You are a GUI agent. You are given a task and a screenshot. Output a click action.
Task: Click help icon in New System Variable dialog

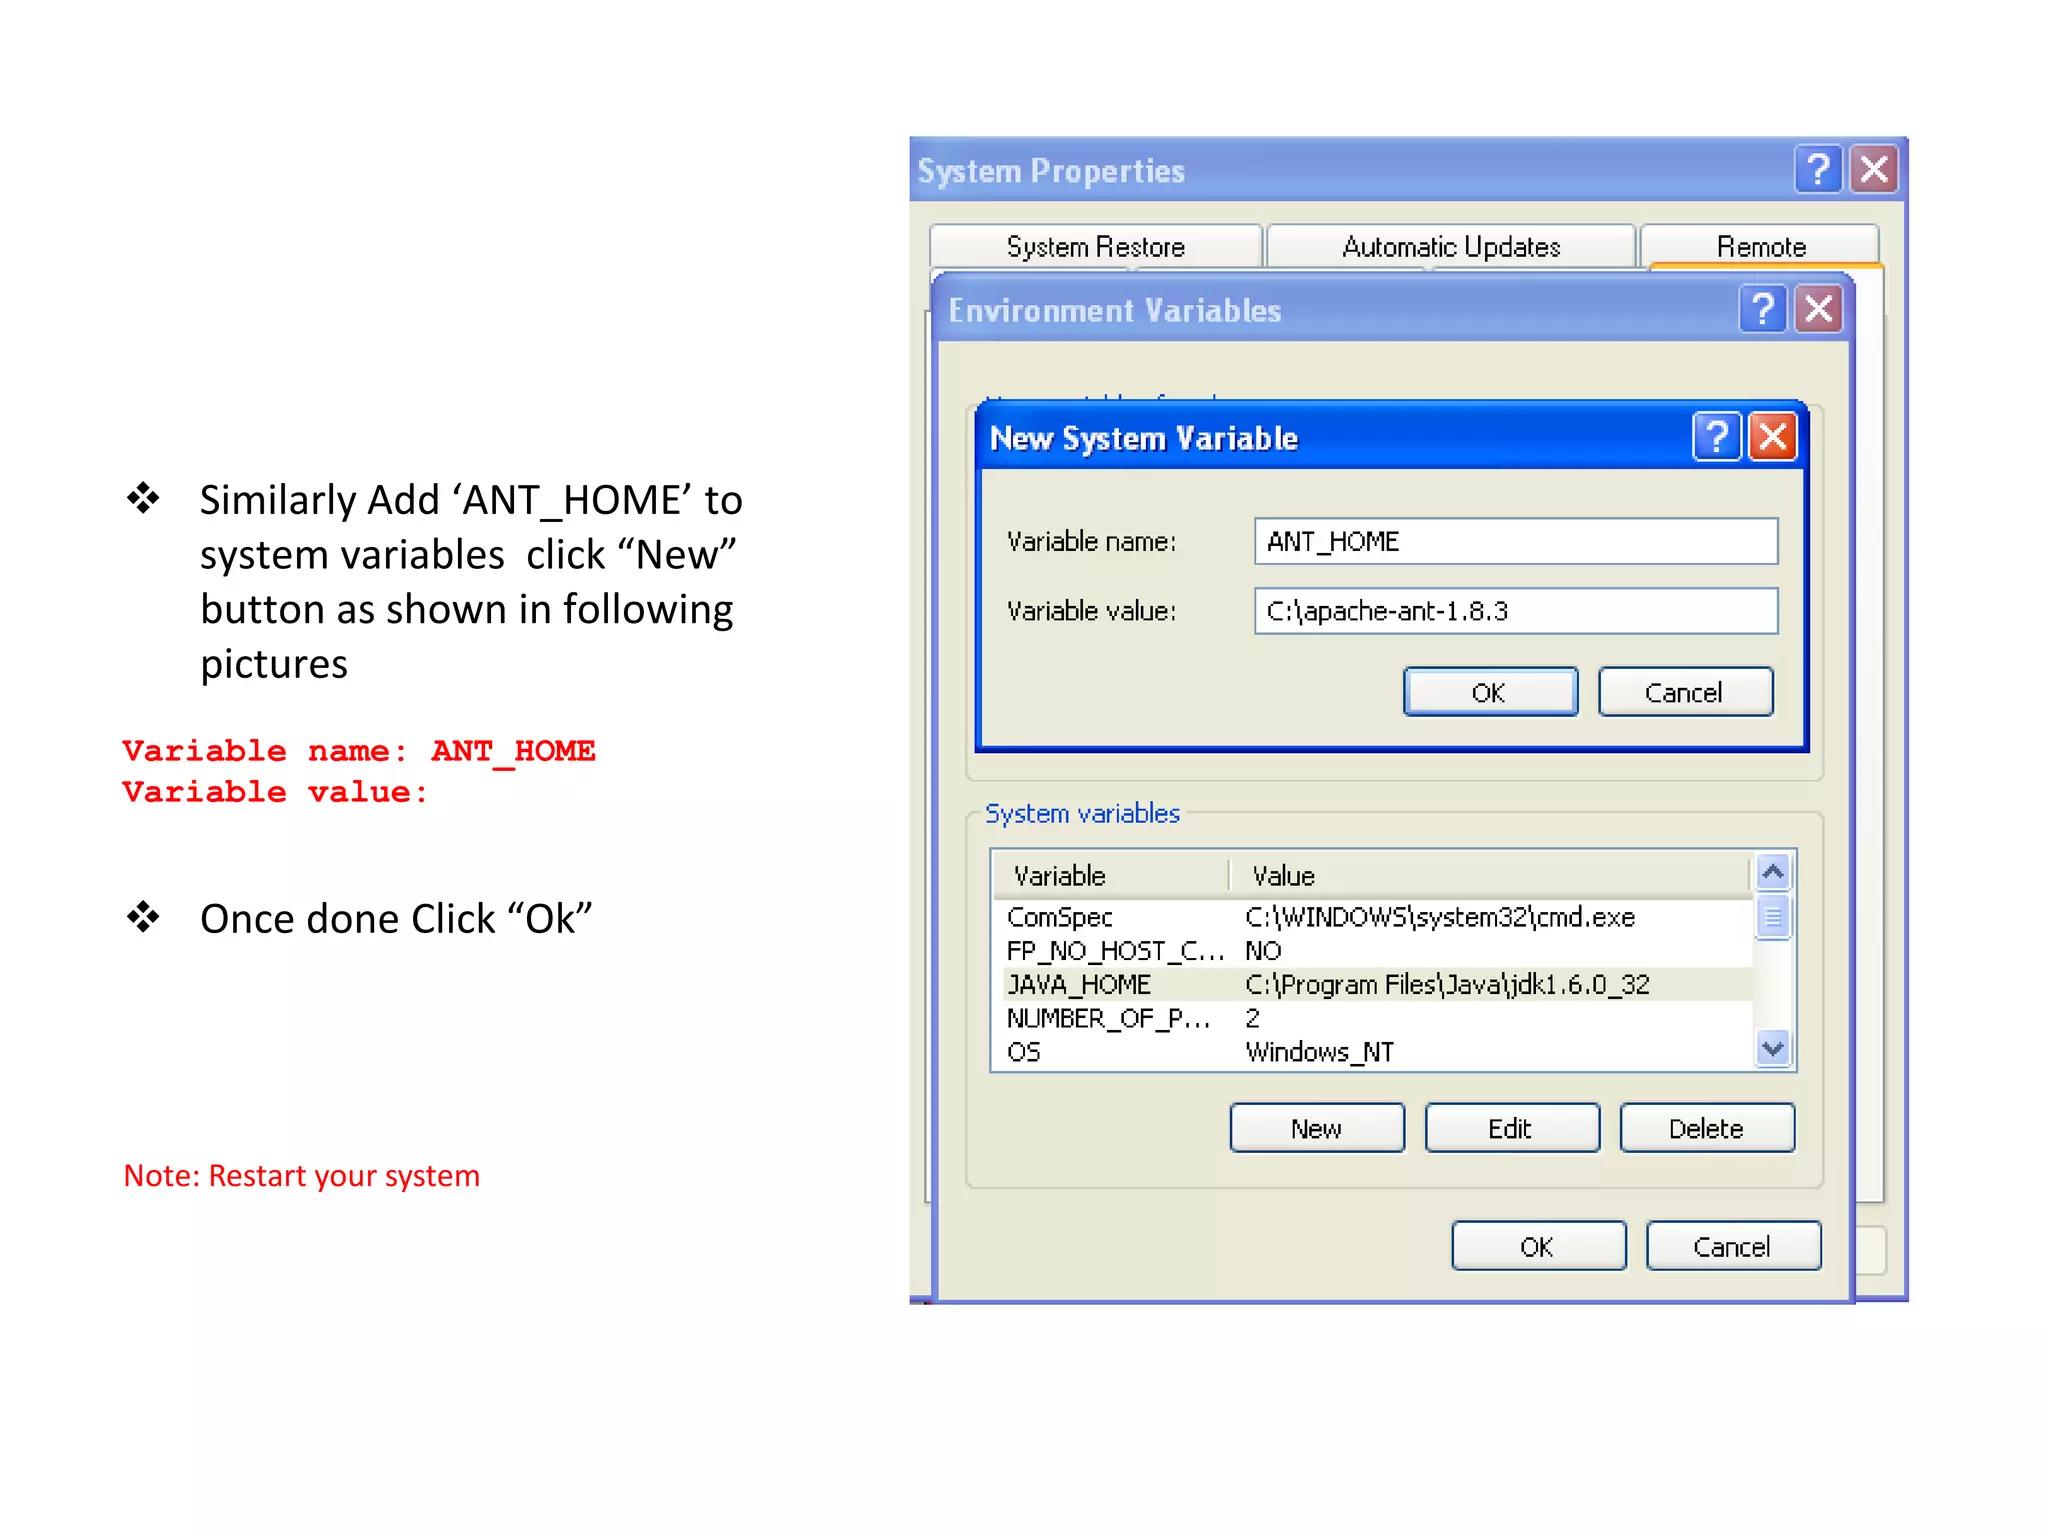tap(1717, 437)
